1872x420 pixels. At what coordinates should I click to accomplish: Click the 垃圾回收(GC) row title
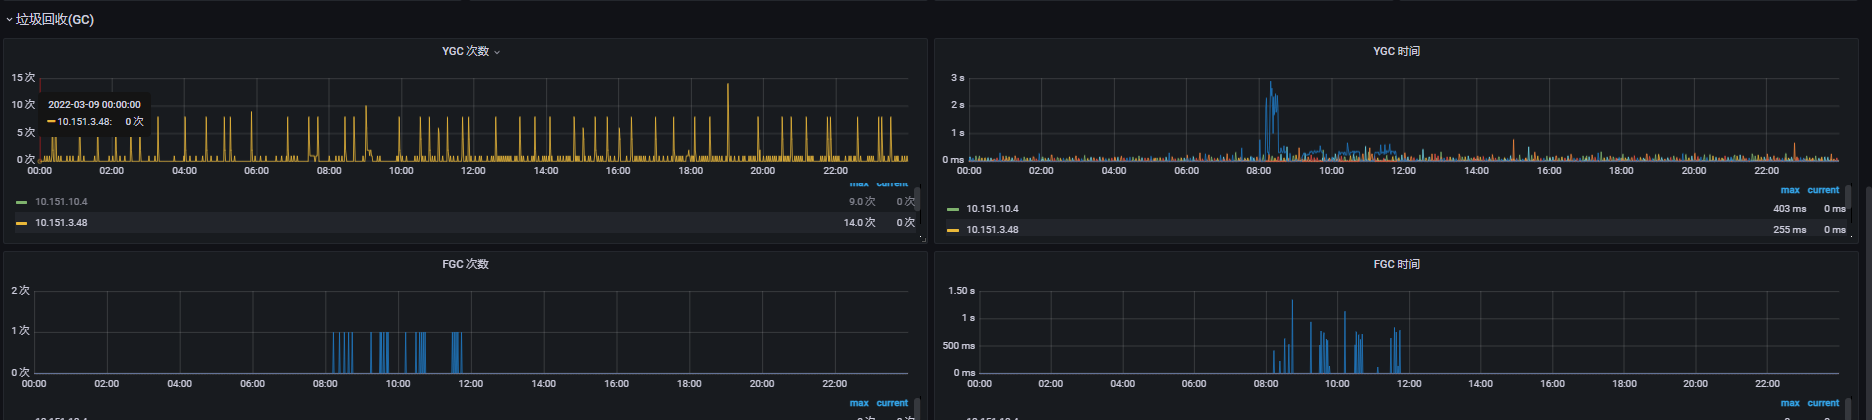[55, 20]
